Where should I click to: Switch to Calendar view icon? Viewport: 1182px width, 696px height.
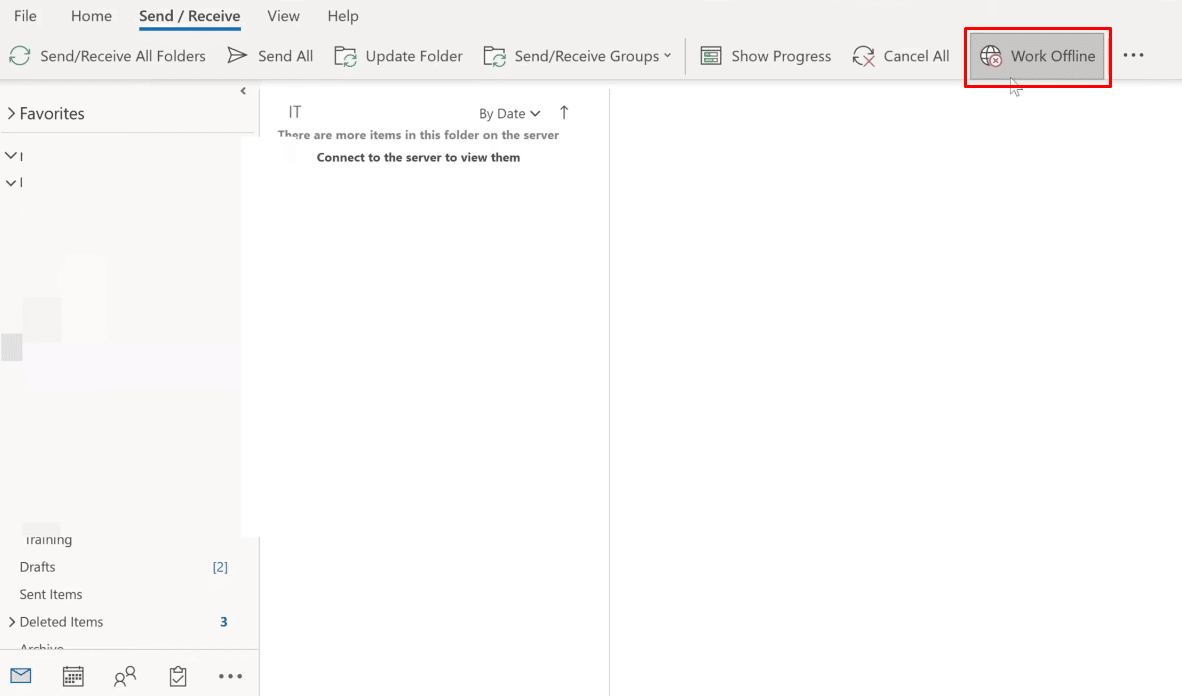[73, 676]
